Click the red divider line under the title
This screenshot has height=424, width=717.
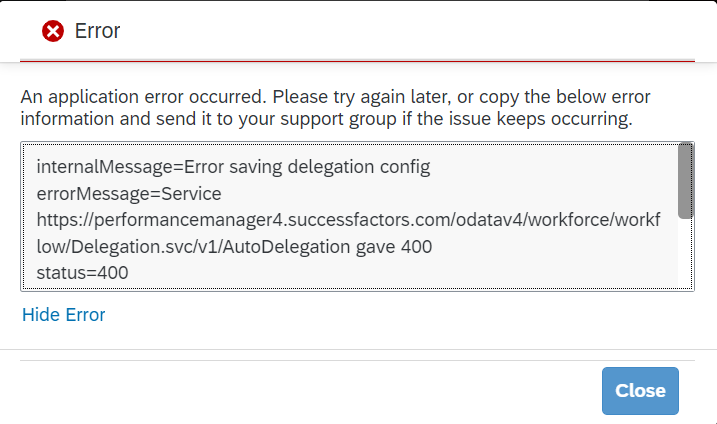[x=357, y=61]
